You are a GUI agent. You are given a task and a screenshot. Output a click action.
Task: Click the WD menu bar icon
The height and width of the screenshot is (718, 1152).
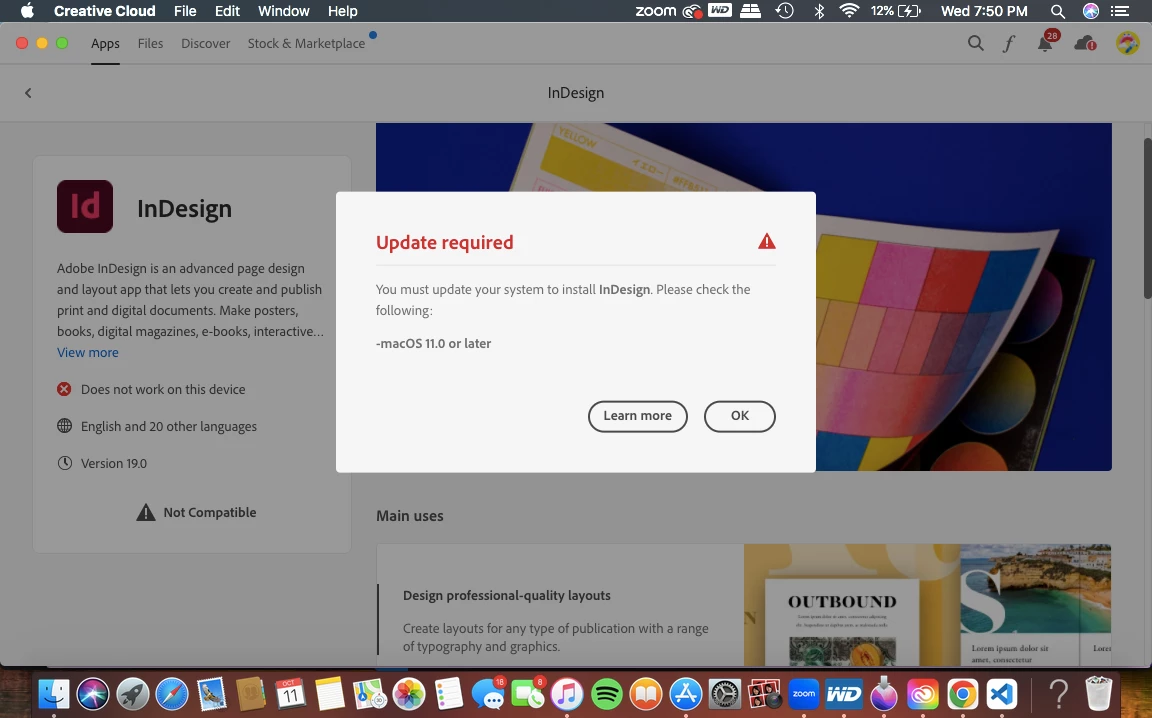point(719,10)
